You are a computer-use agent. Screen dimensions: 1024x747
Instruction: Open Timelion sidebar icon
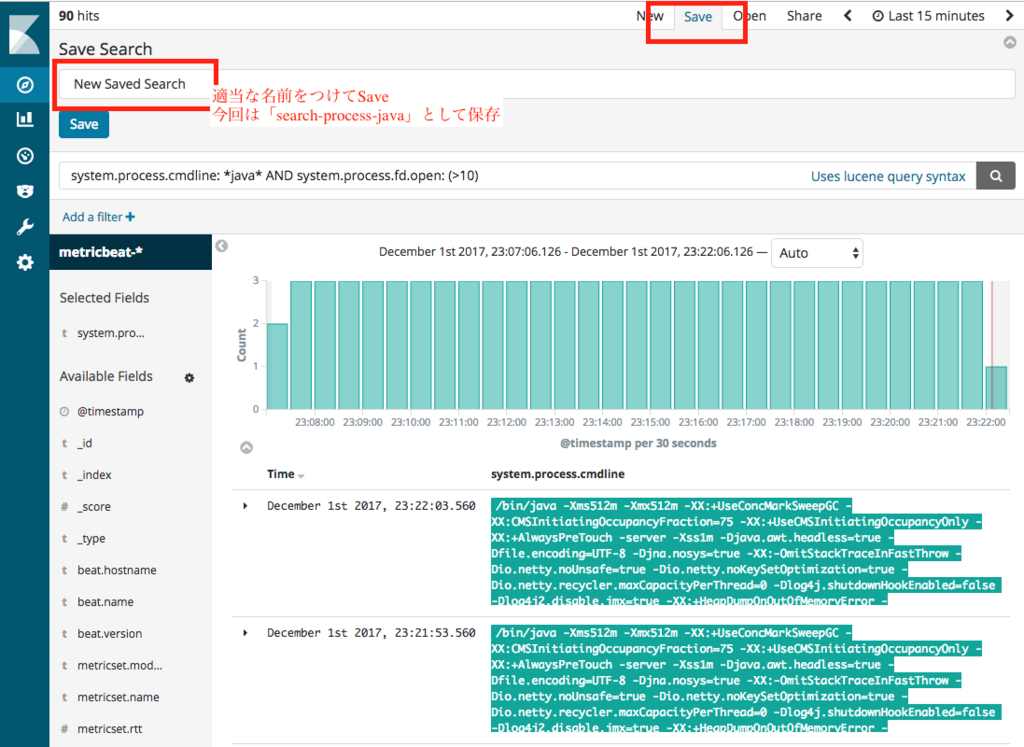(x=25, y=191)
